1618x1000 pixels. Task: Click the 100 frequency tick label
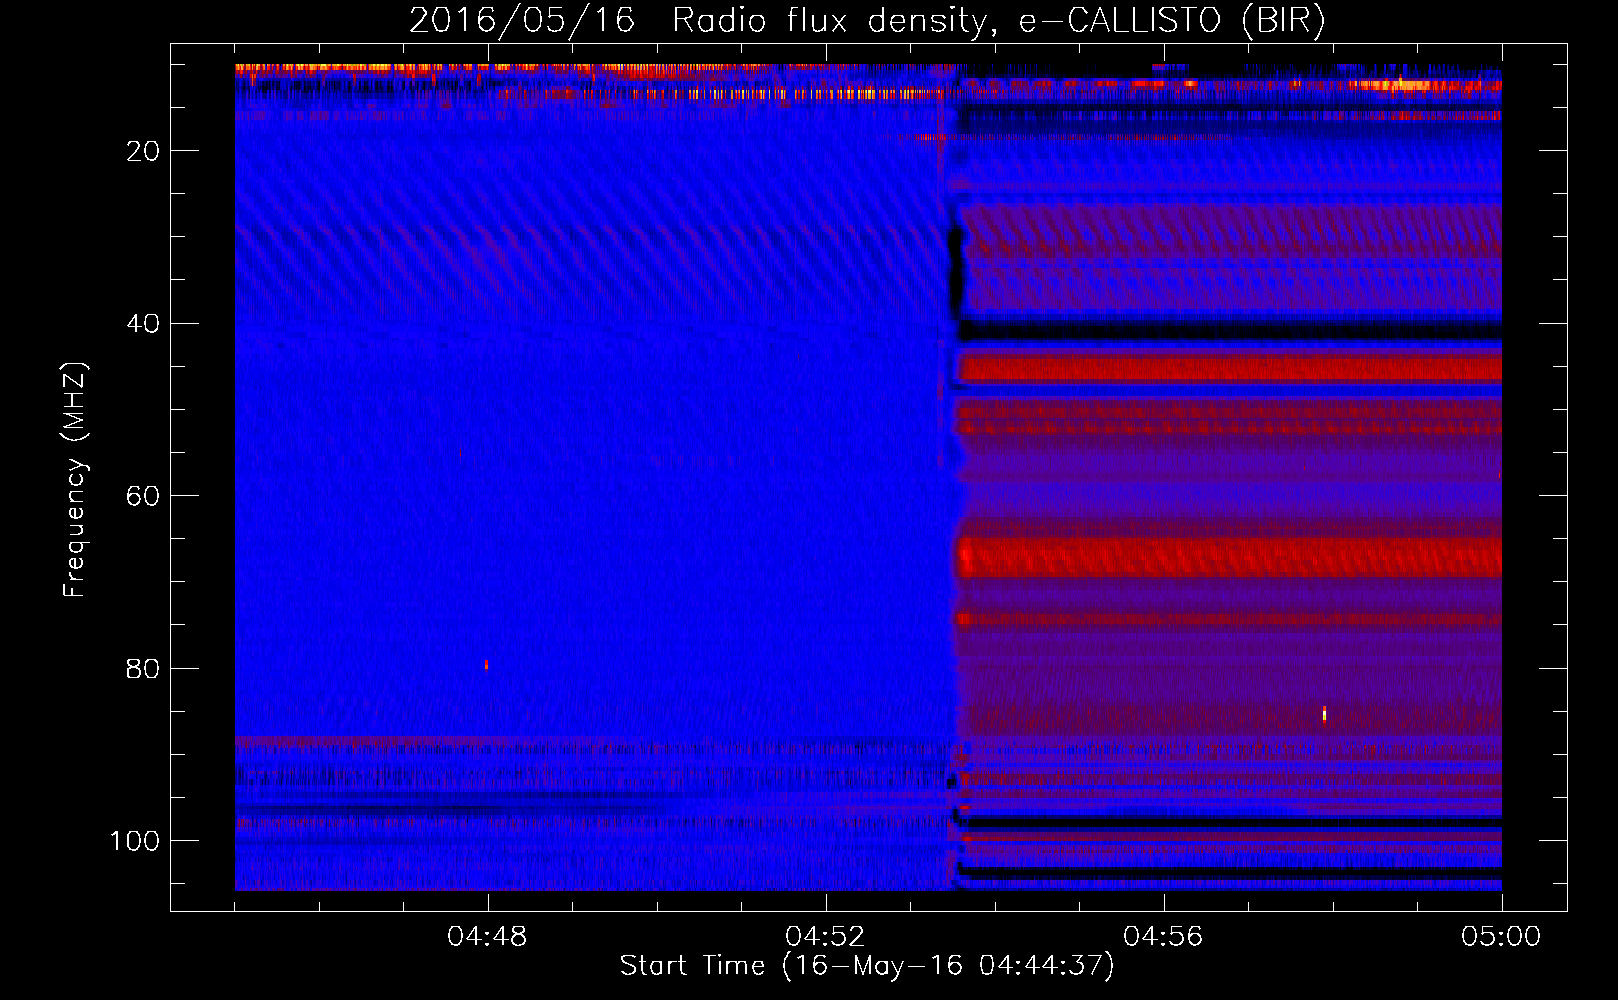[x=135, y=841]
